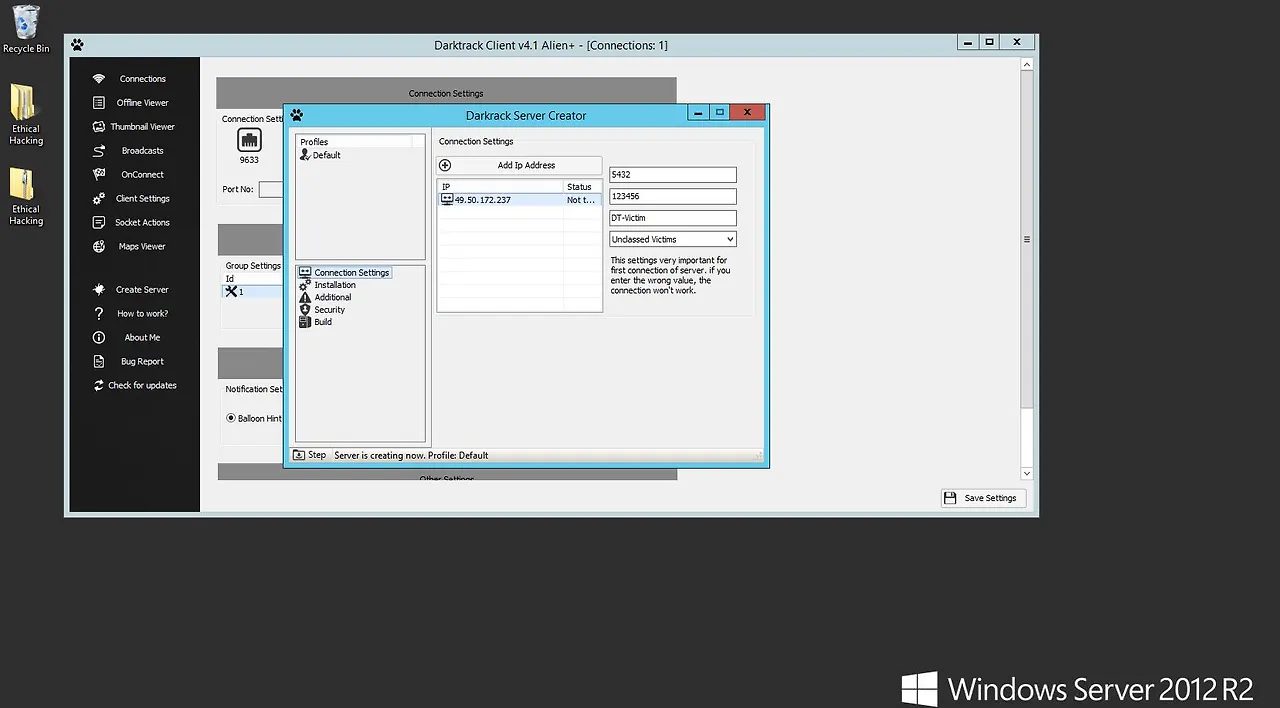The image size is (1280, 708).
Task: Open the Thumbnail Viewer icon
Action: tap(98, 127)
